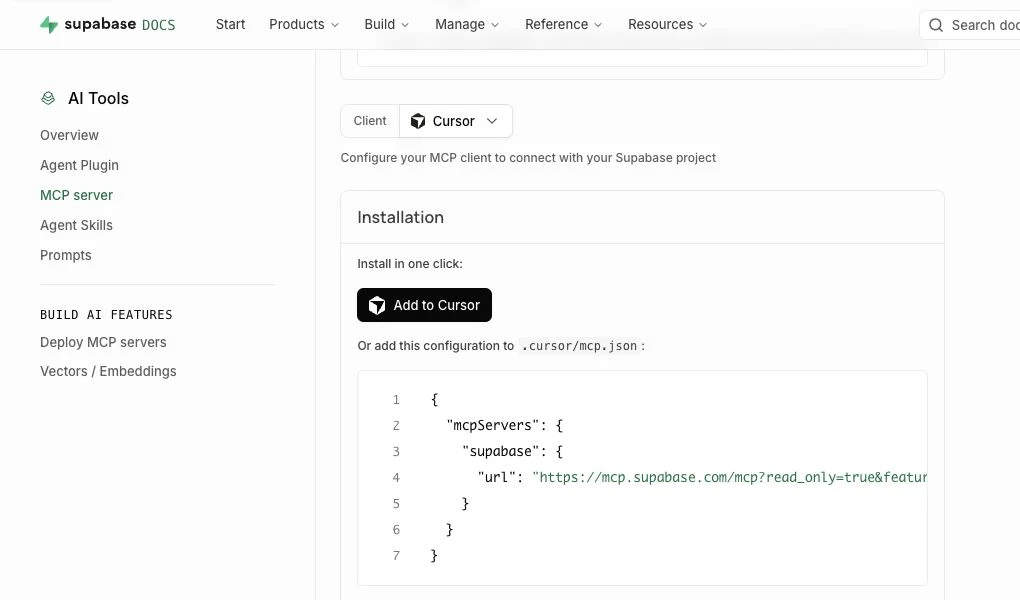
Task: Click the AI Tools heading
Action: (x=98, y=98)
